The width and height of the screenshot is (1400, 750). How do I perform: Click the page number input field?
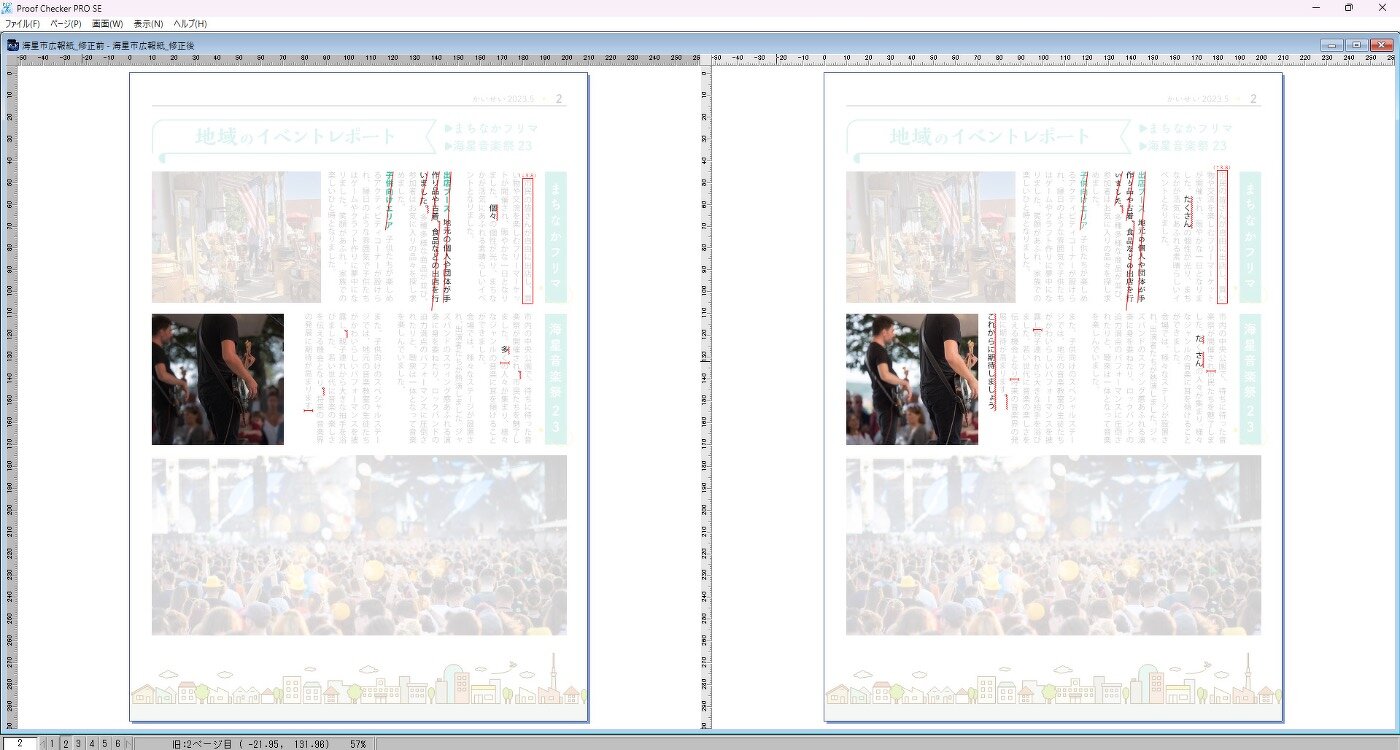[19, 743]
